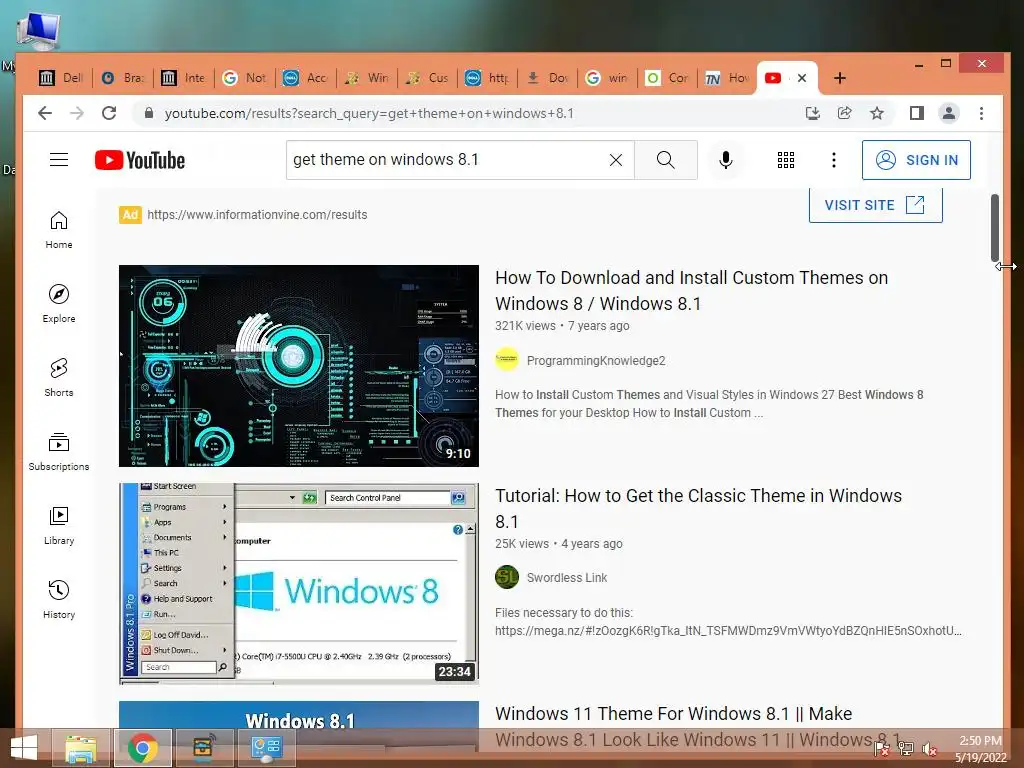Click the VISIT SITE ad button
Screen dimensions: 1024x768
pyautogui.click(x=876, y=205)
